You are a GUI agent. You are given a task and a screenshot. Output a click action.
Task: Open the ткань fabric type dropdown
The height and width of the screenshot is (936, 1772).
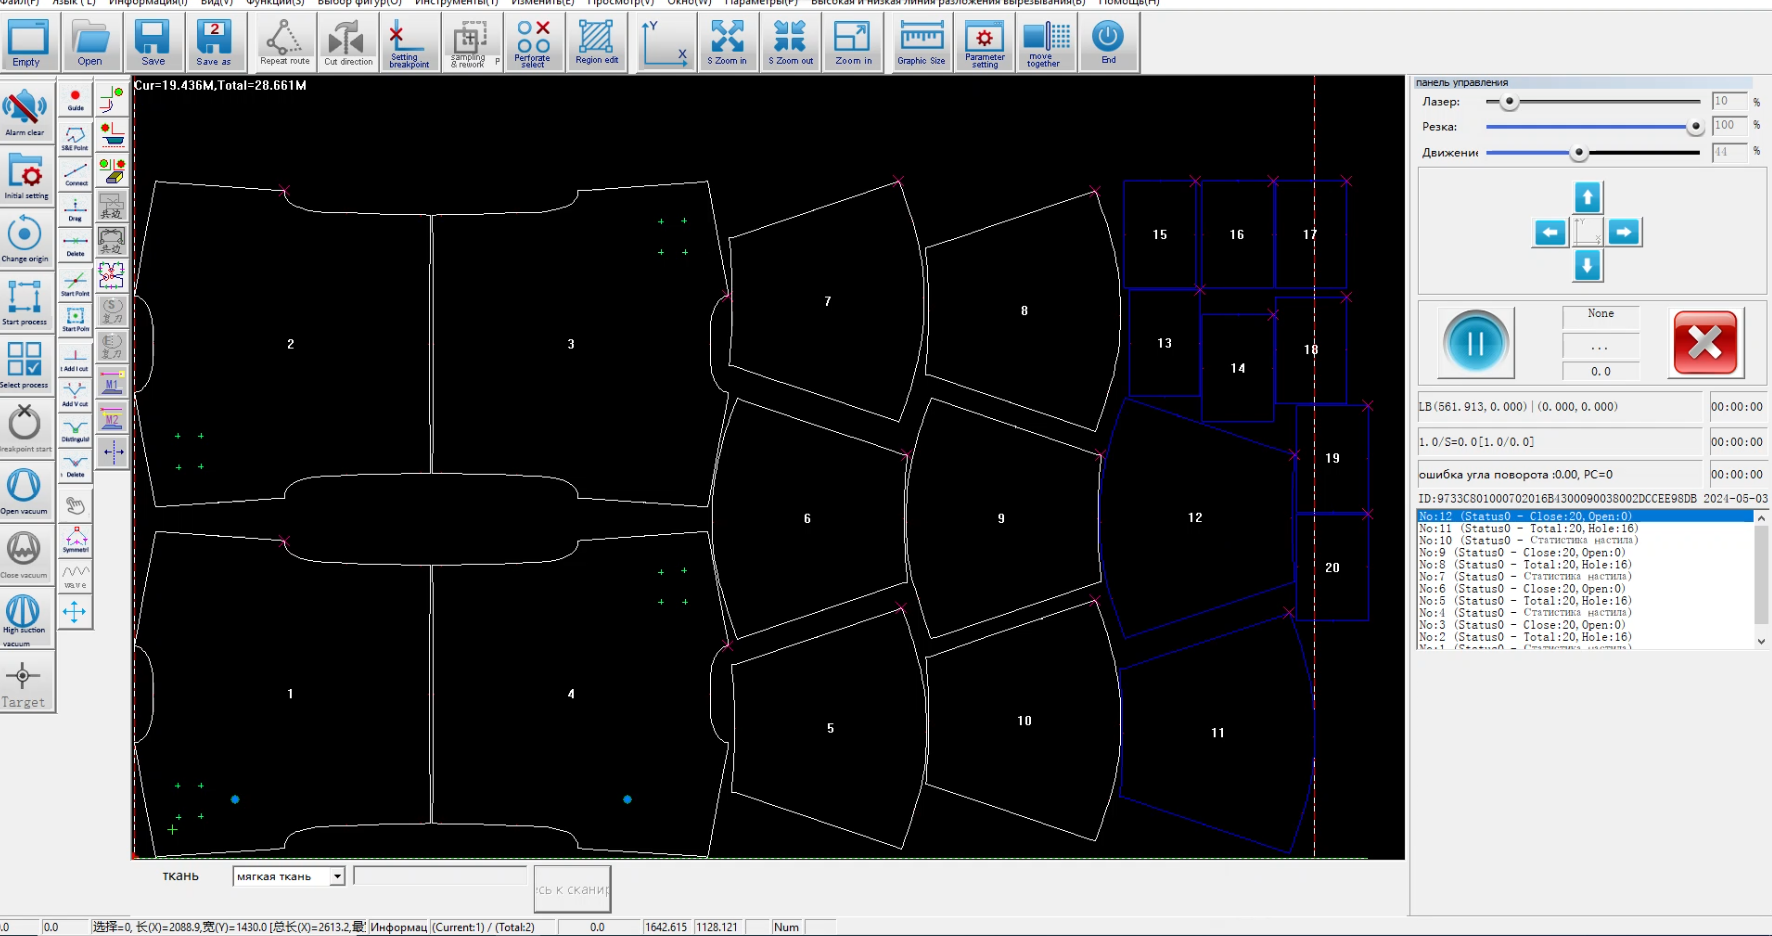click(337, 877)
